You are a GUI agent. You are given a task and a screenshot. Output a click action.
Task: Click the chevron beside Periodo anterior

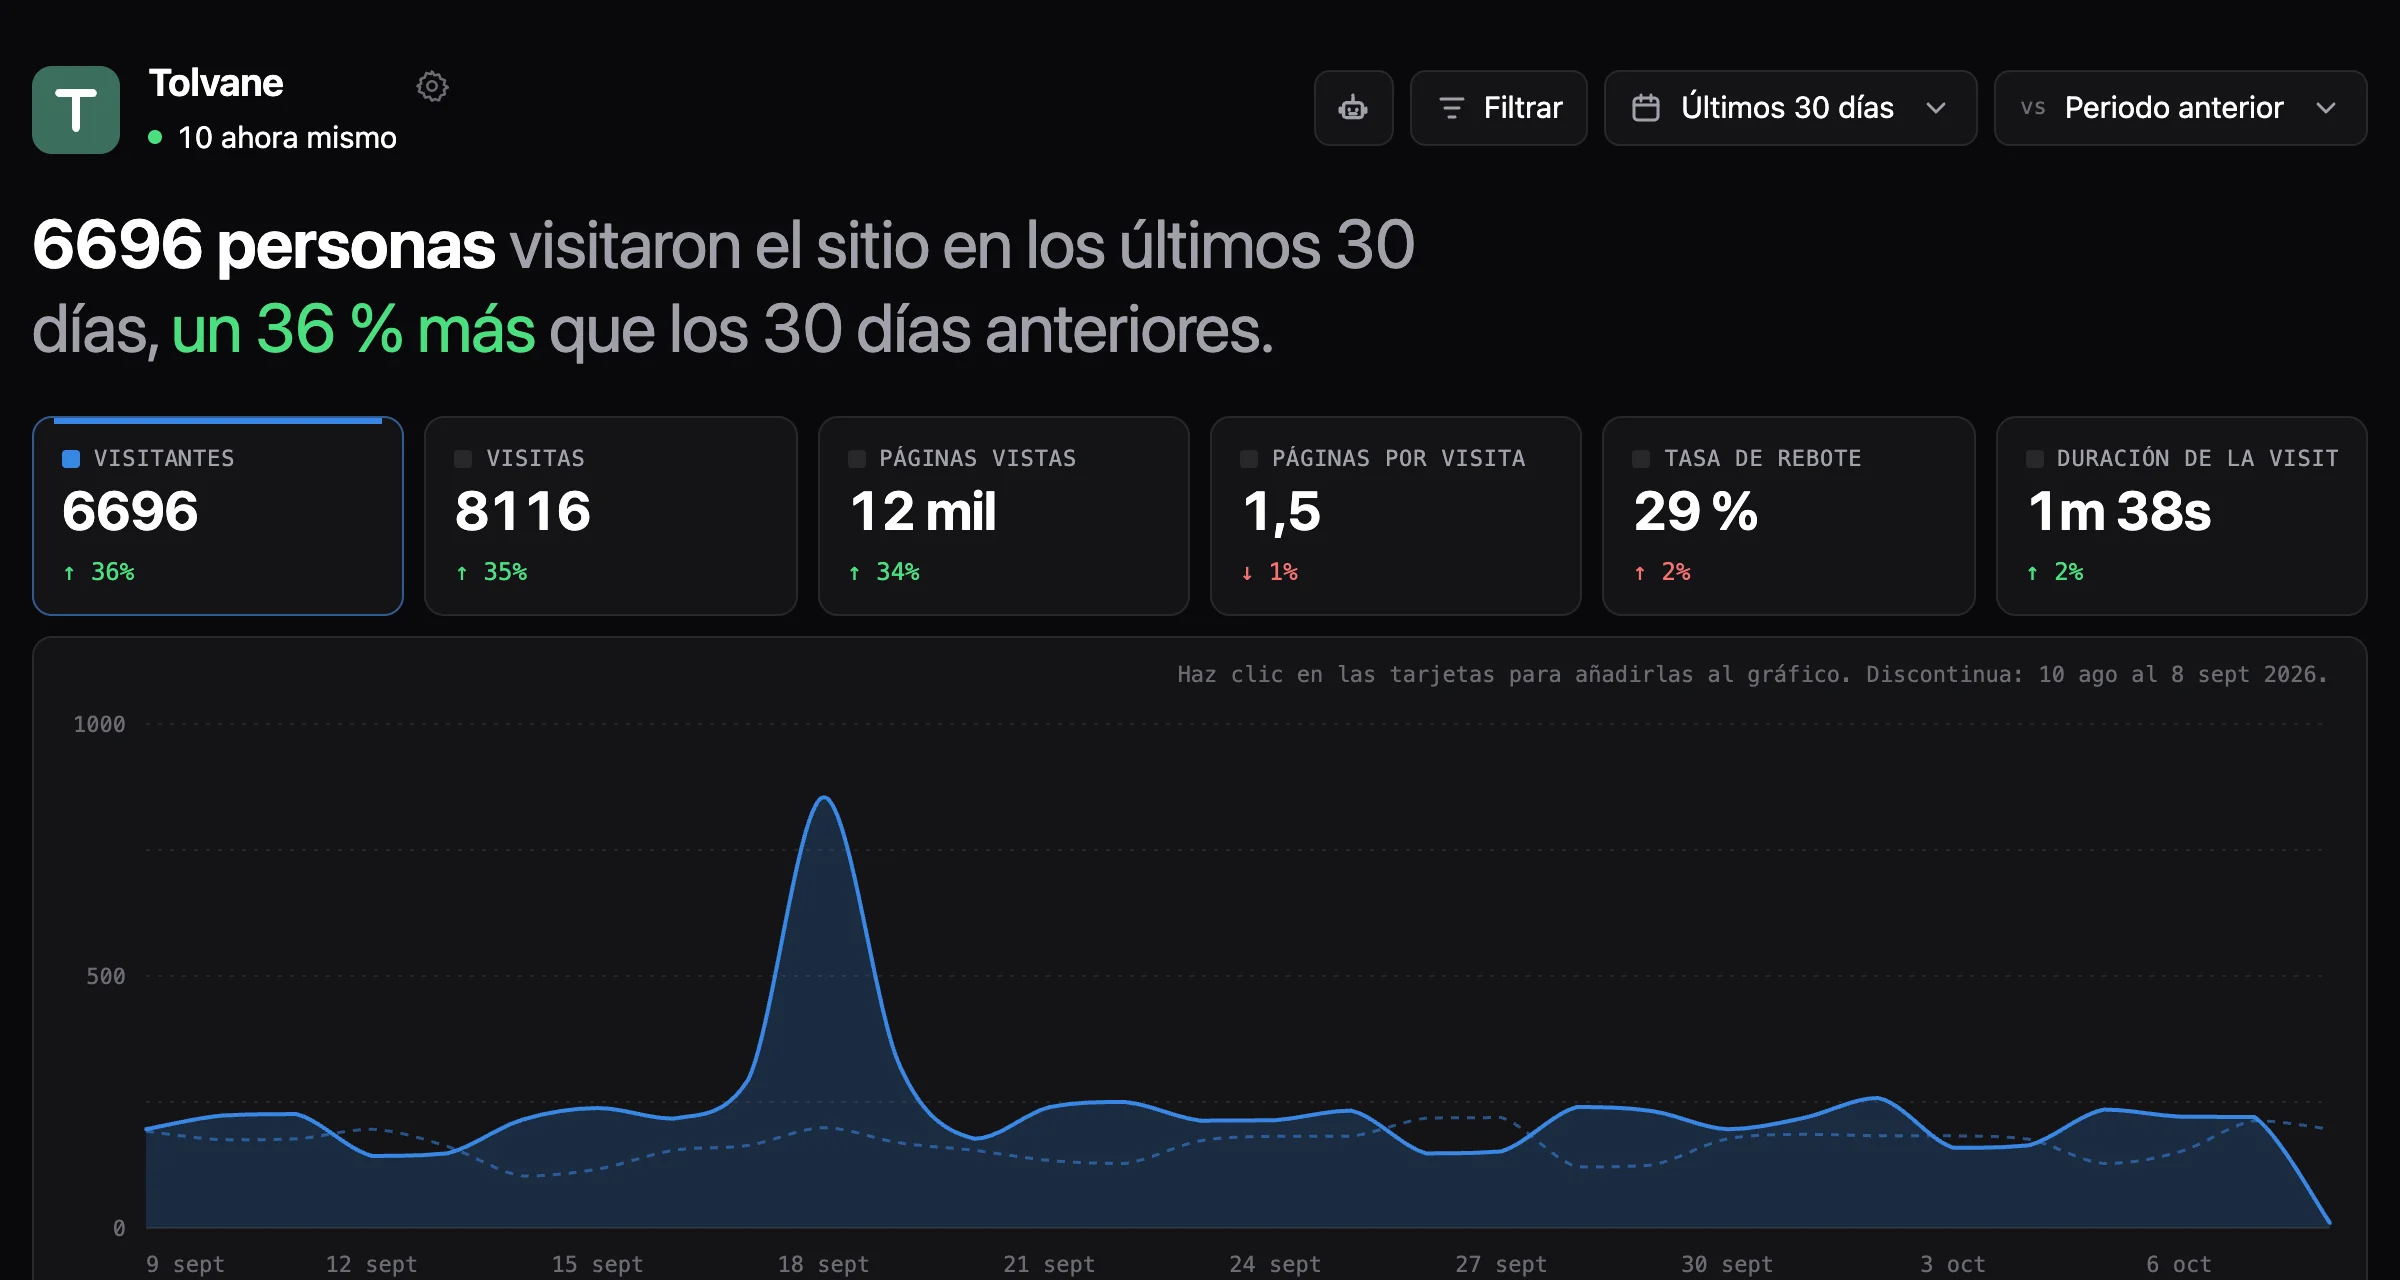click(2326, 108)
